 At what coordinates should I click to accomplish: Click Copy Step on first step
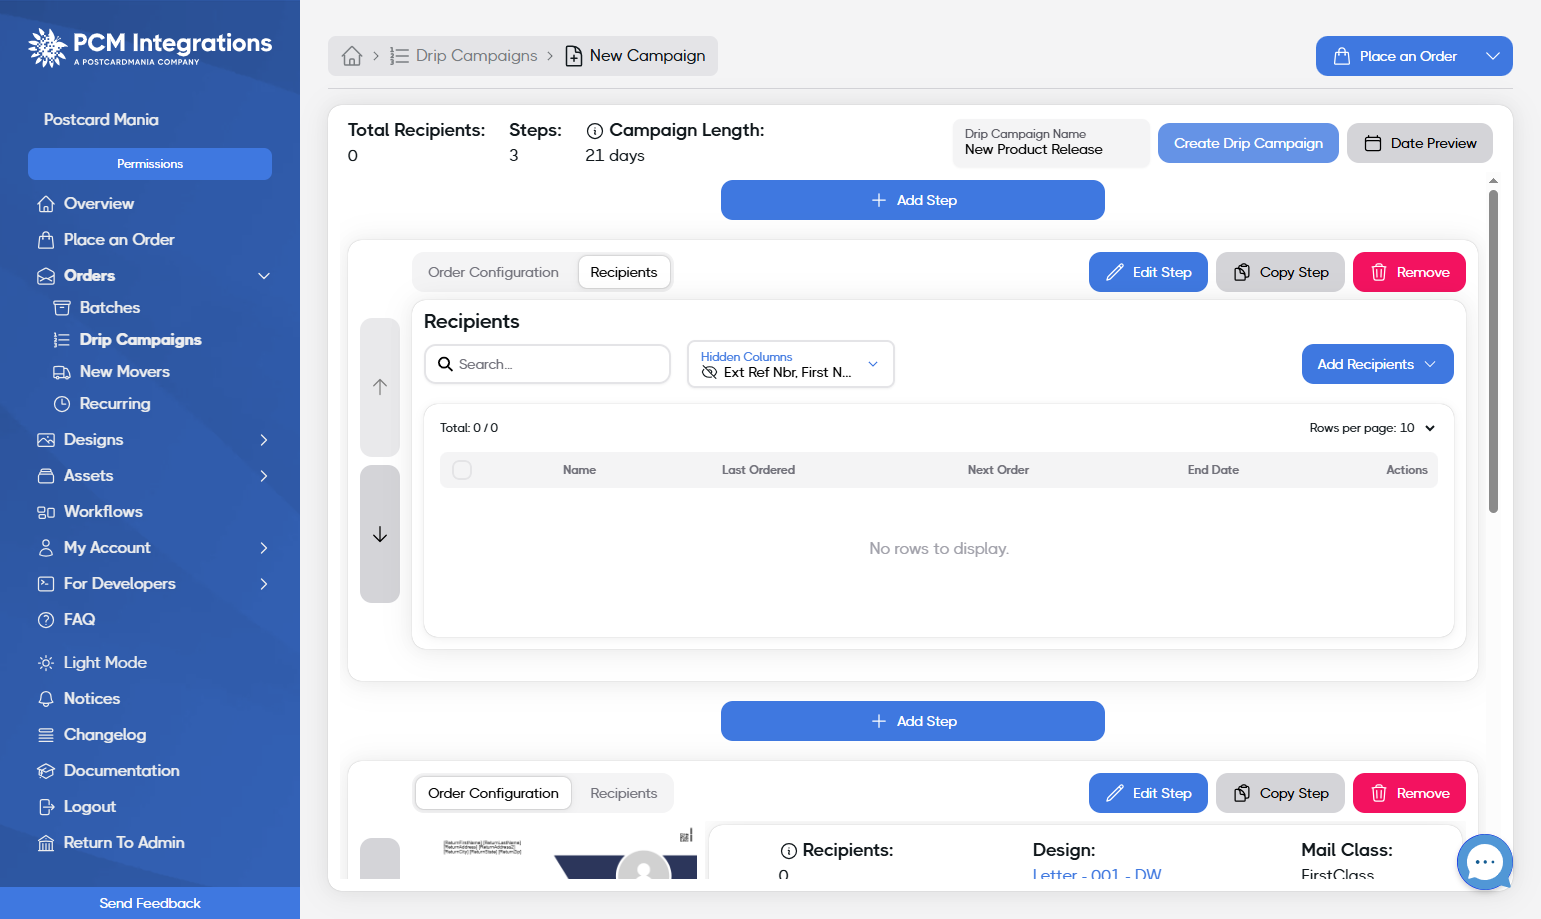1280,272
